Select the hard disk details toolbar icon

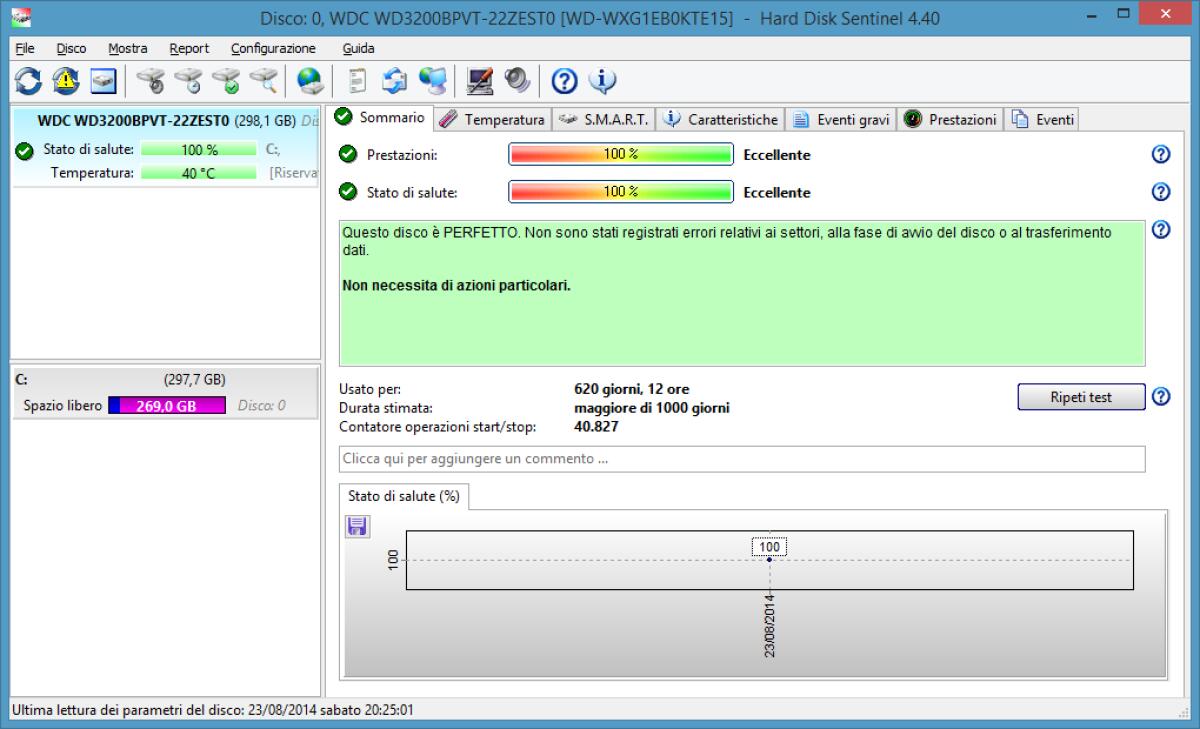[x=102, y=82]
